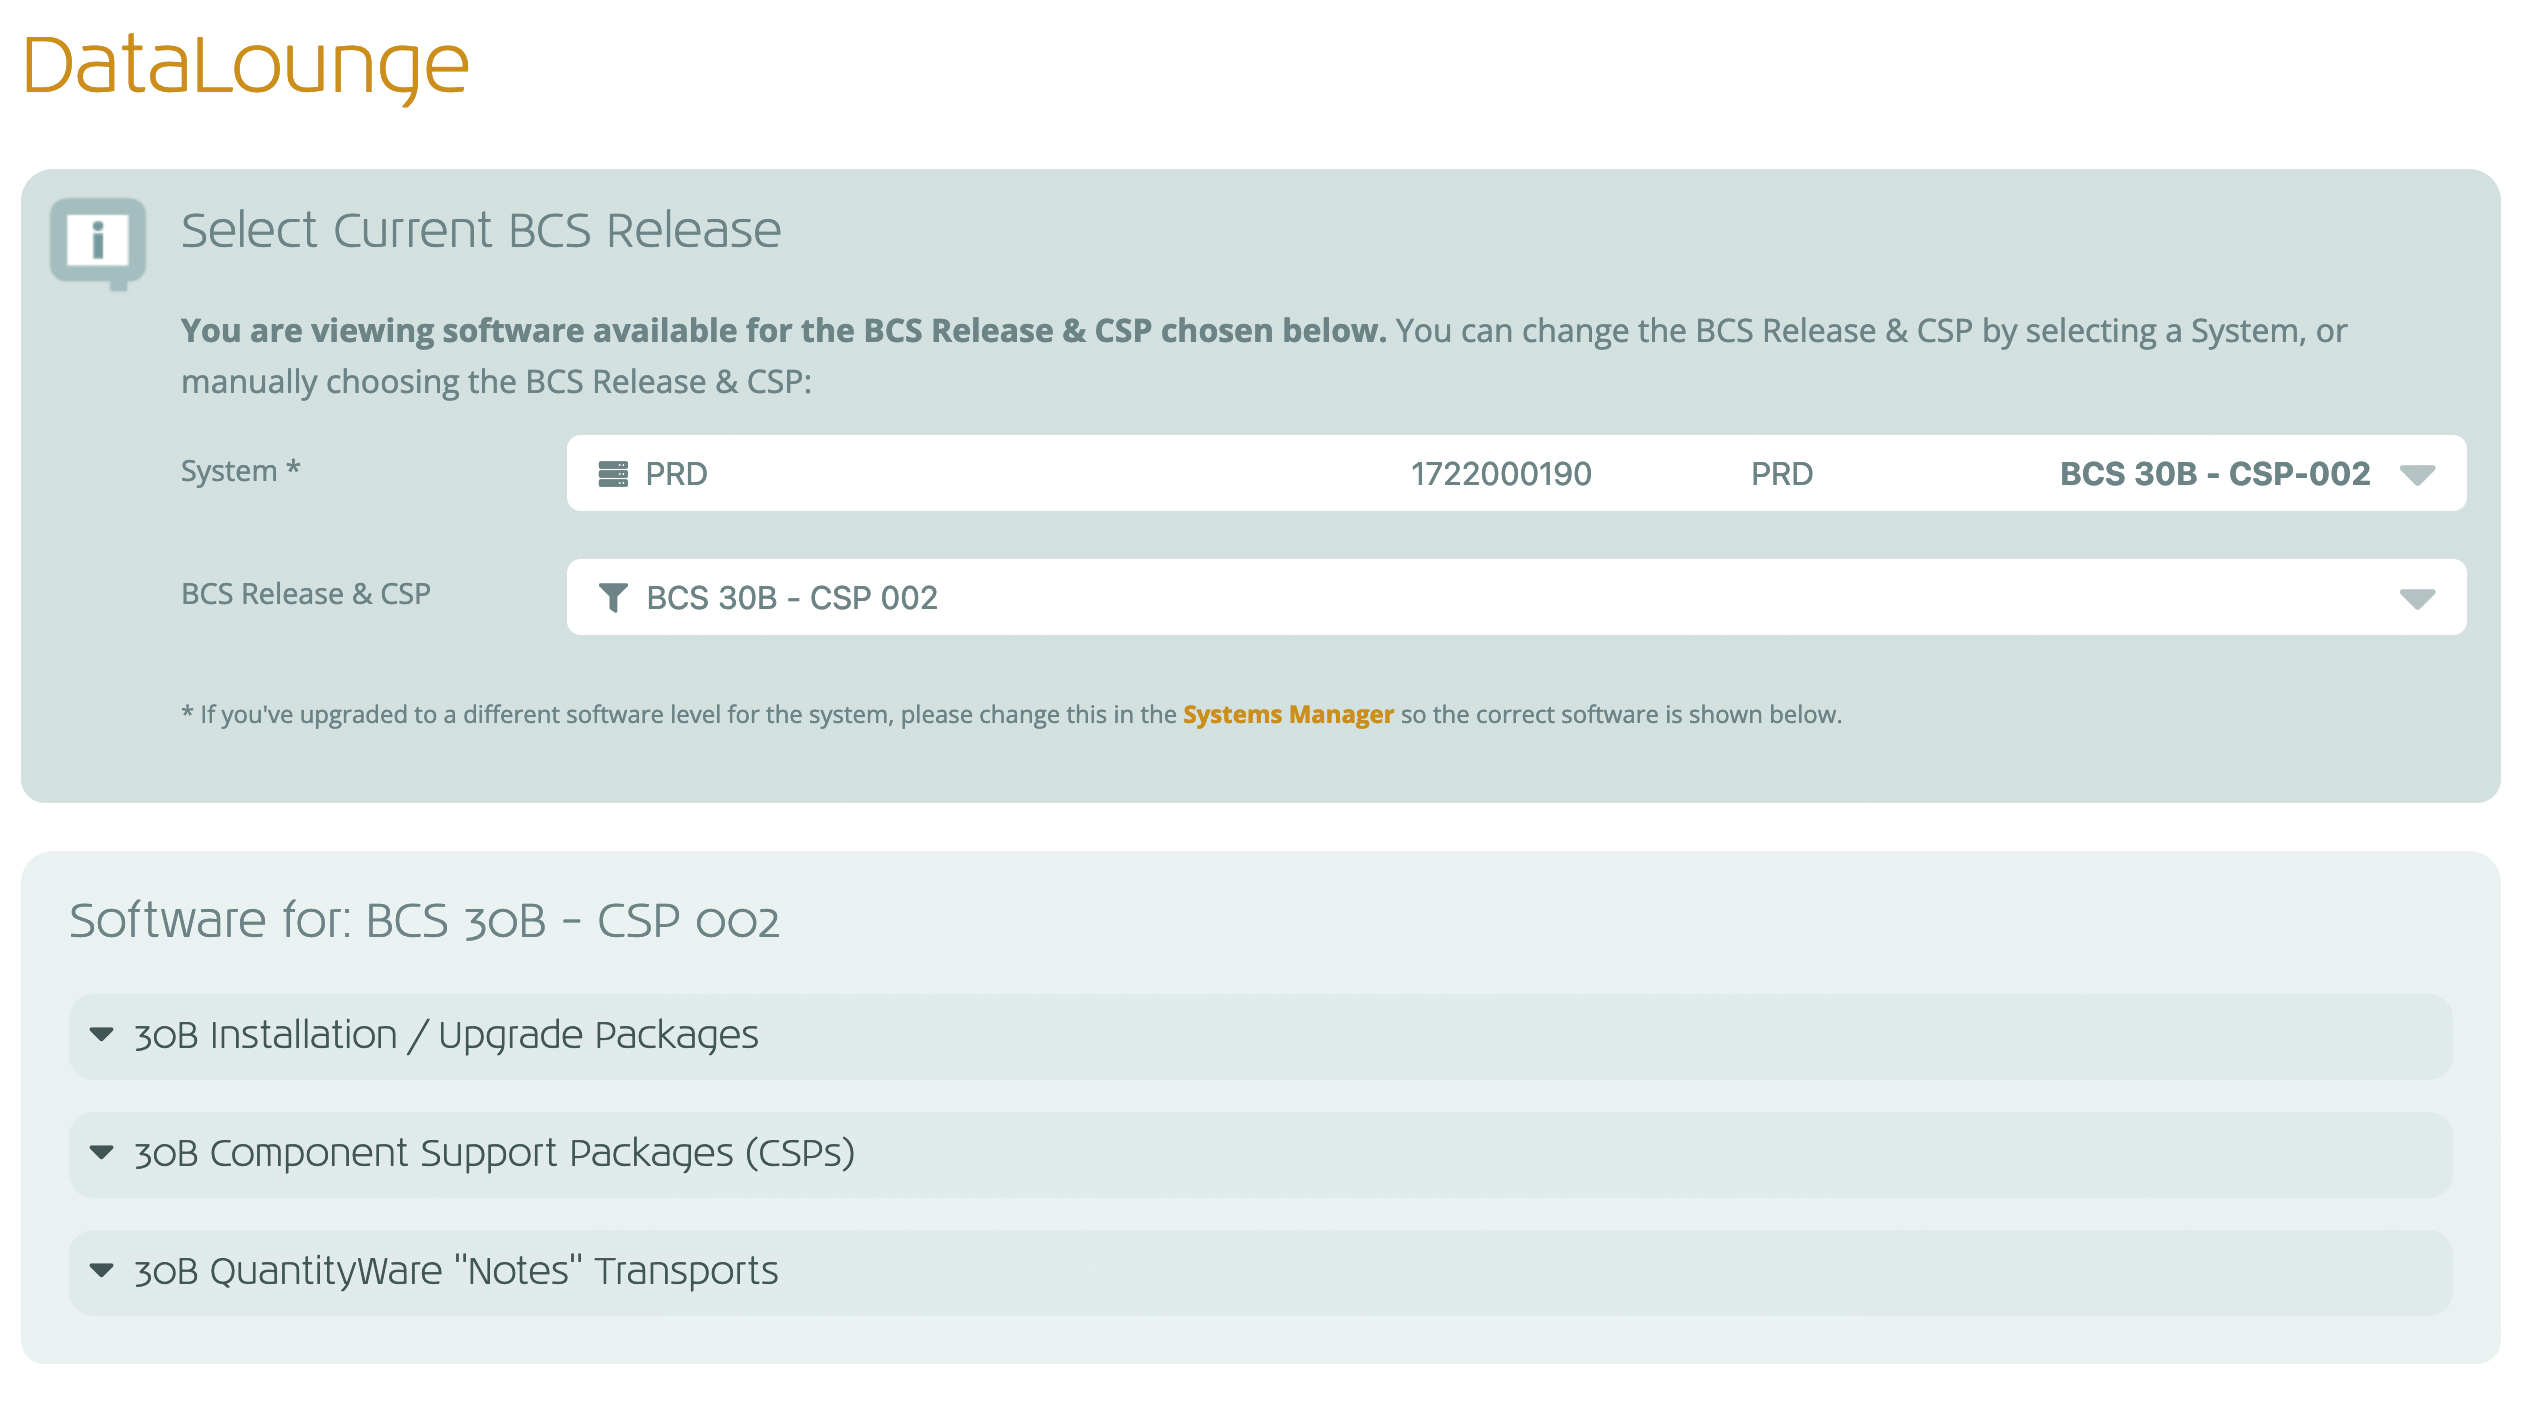Click the Select Current BCS Release heading
This screenshot has width=2534, height=1428.
pos(481,231)
